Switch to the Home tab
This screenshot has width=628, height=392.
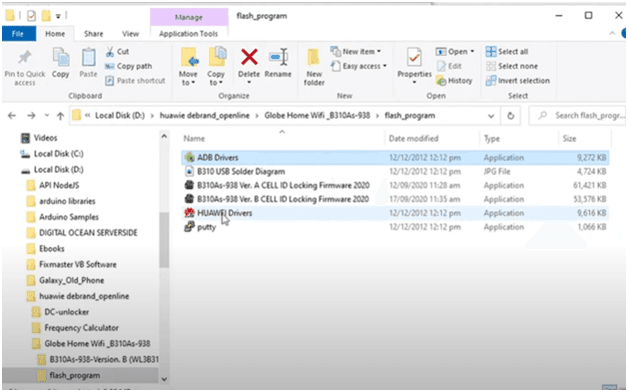point(55,34)
